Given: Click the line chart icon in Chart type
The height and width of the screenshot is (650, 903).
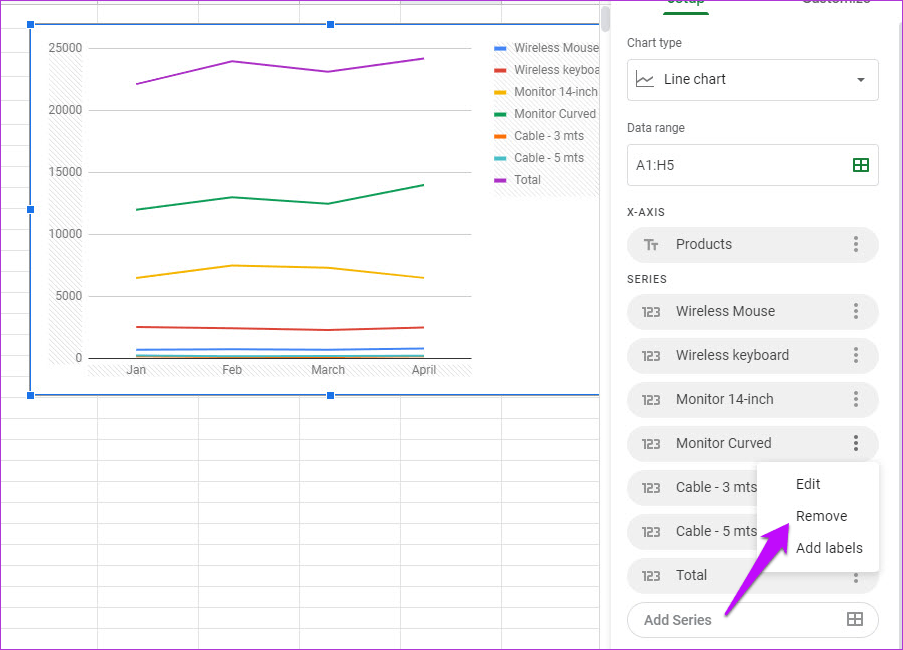Looking at the screenshot, I should click(x=645, y=80).
